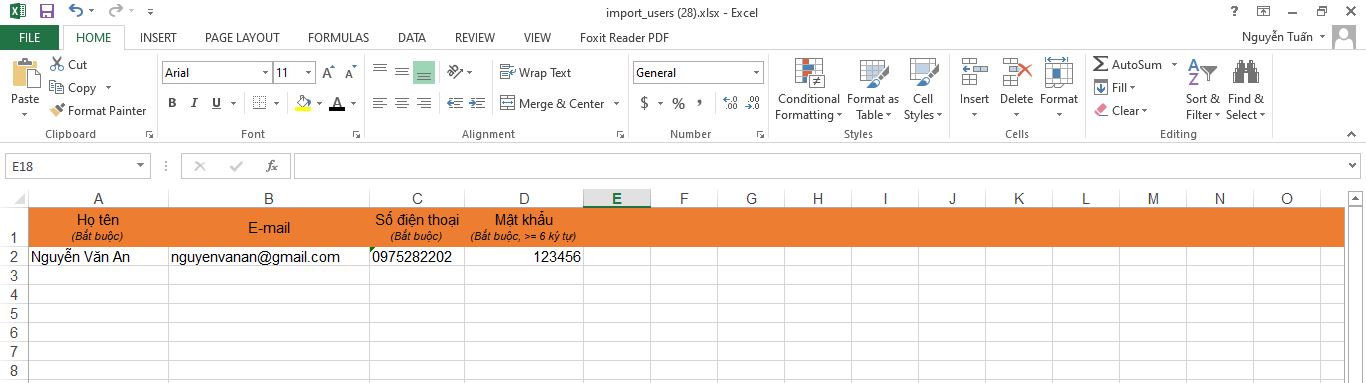Switch to the FORMULAS ribbon tab
Image resolution: width=1366 pixels, height=383 pixels.
point(338,38)
